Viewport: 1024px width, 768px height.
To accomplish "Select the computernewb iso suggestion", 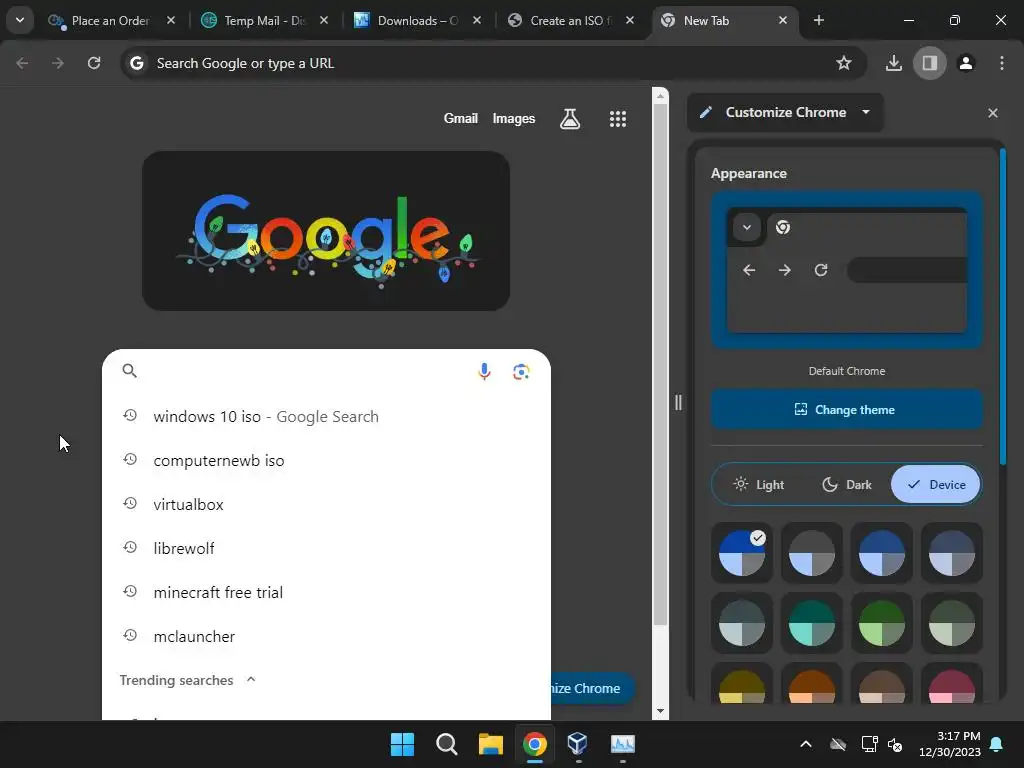I will click(x=327, y=460).
